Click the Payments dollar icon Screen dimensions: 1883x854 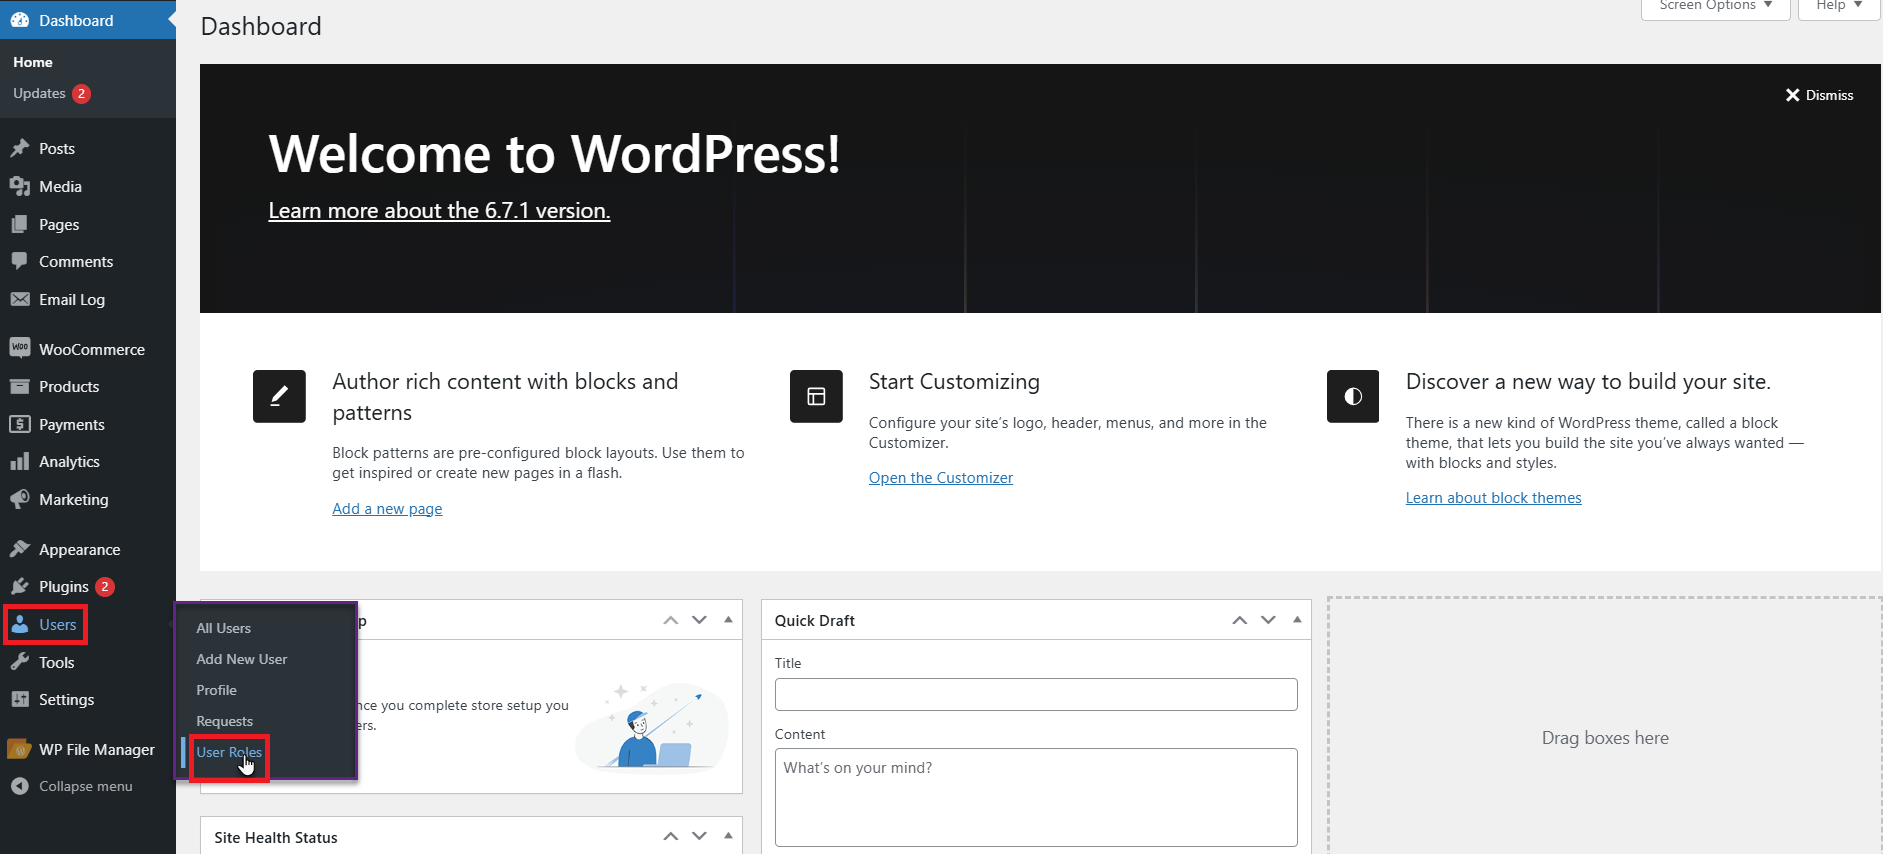(20, 424)
